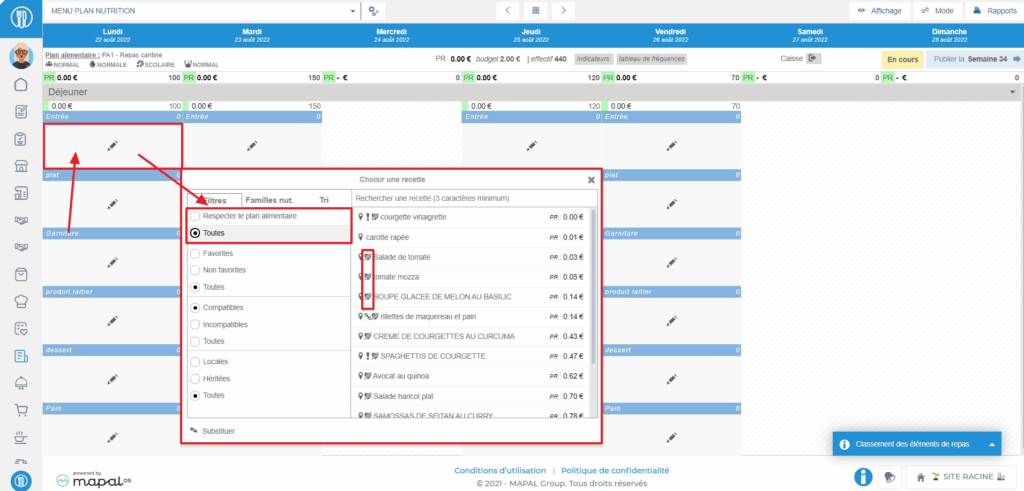Screen dimensions: 1024x491
Task: Click the shopping cart sidebar icon
Action: tap(20, 410)
